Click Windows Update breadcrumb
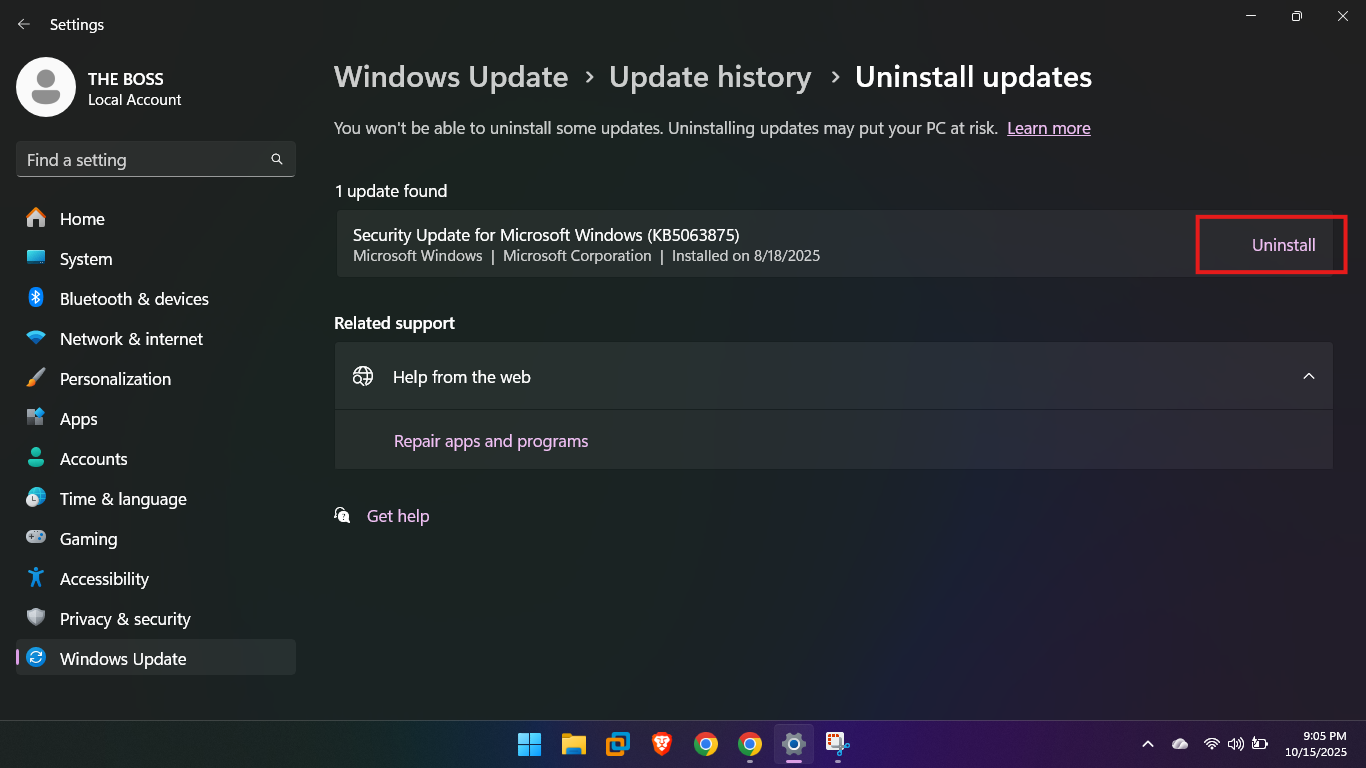The width and height of the screenshot is (1366, 768). point(451,77)
